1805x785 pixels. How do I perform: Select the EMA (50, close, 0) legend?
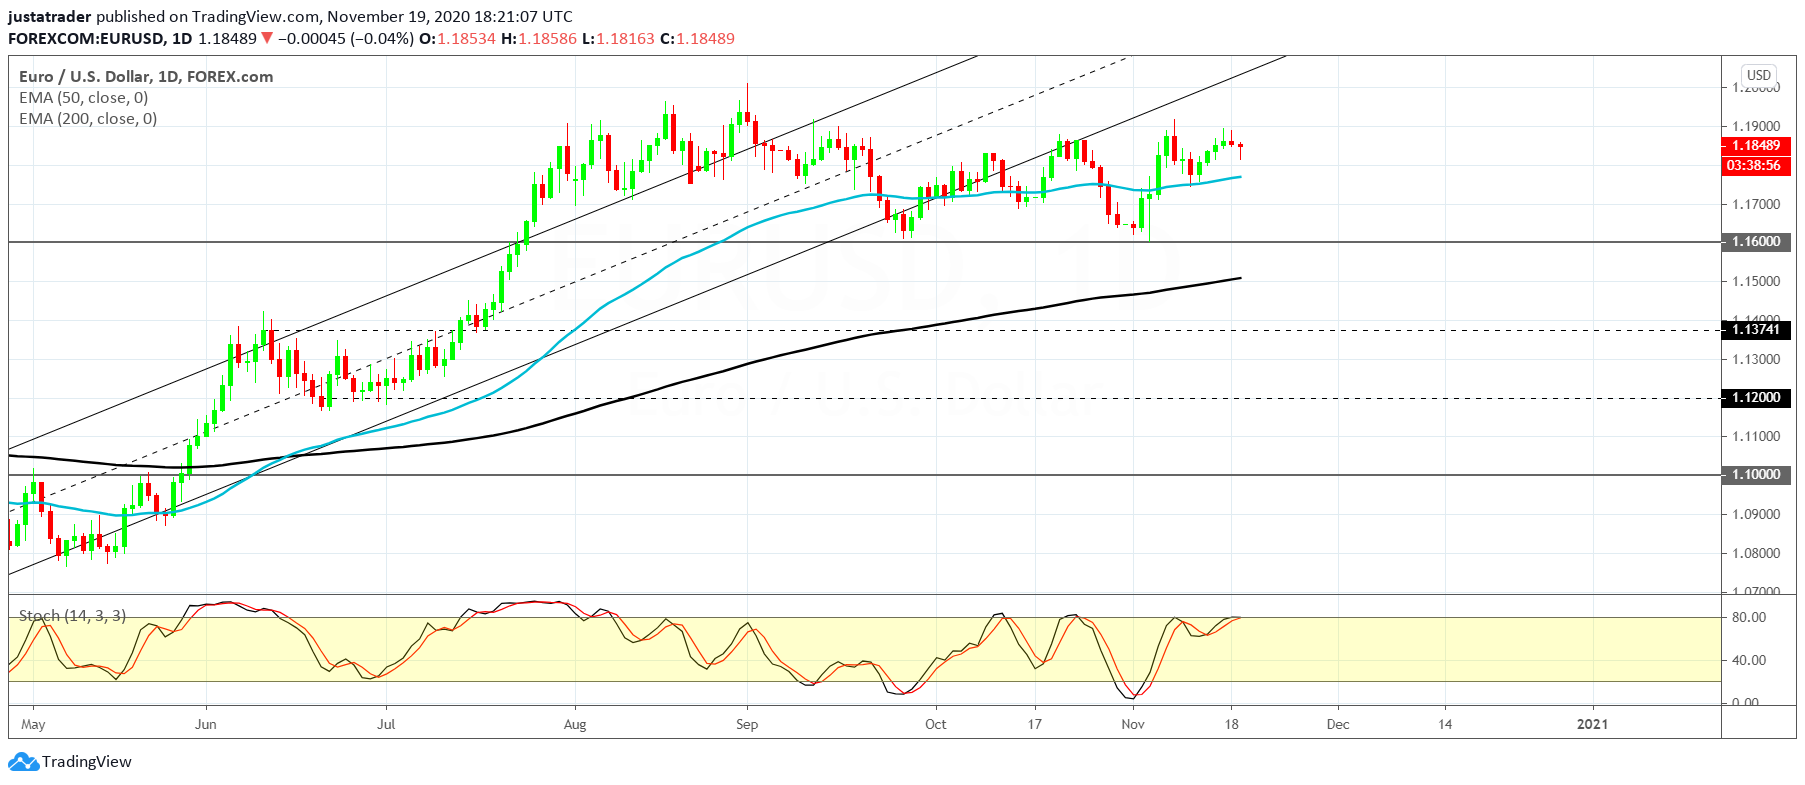click(84, 98)
